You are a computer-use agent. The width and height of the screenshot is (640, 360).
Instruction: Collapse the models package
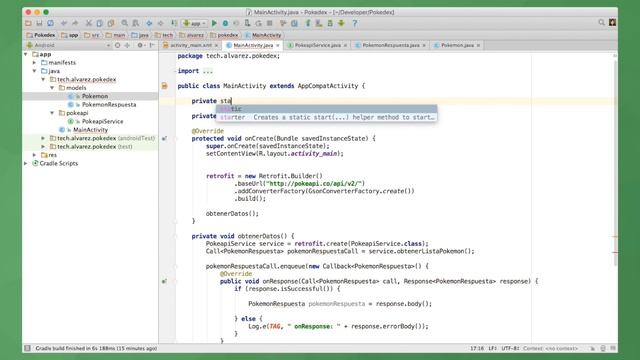click(x=52, y=88)
